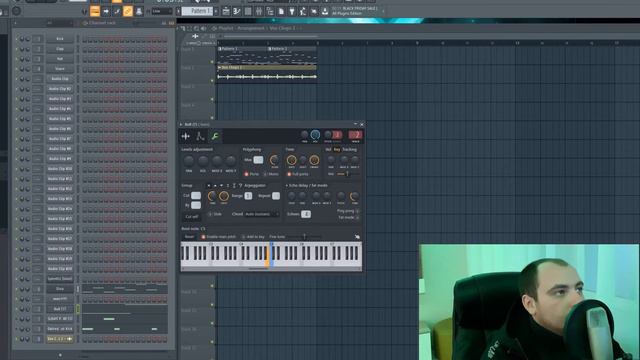Click the download-arrow icon at the toolbar's right end
The width and height of the screenshot is (640, 360).
tap(325, 11)
